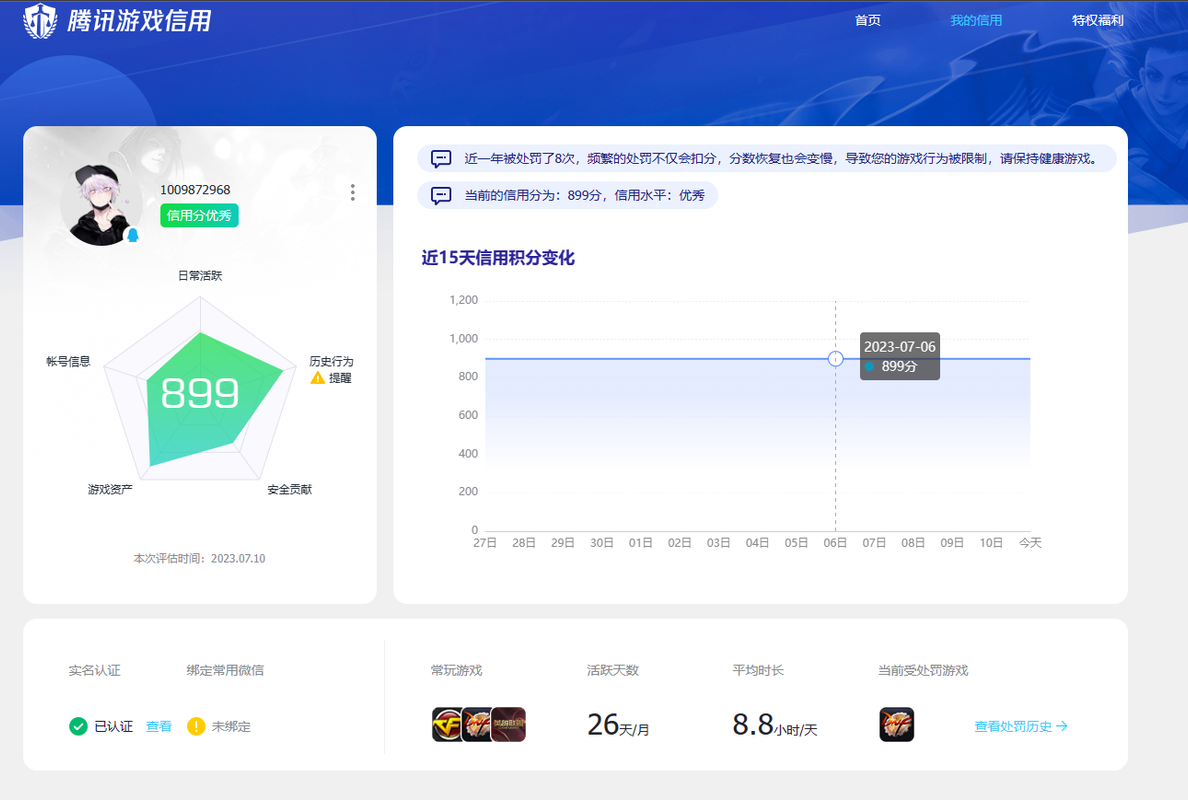This screenshot has width=1188, height=800.
Task: Click the 01日 x-axis label
Action: tap(641, 543)
